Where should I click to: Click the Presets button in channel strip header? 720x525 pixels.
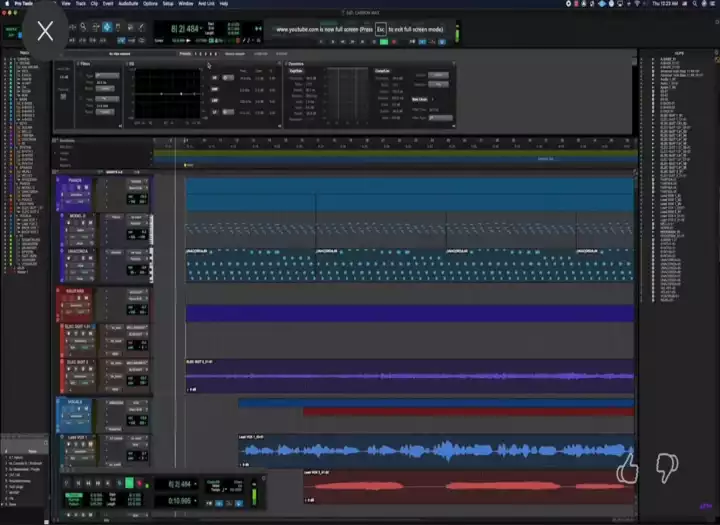pyautogui.click(x=185, y=54)
